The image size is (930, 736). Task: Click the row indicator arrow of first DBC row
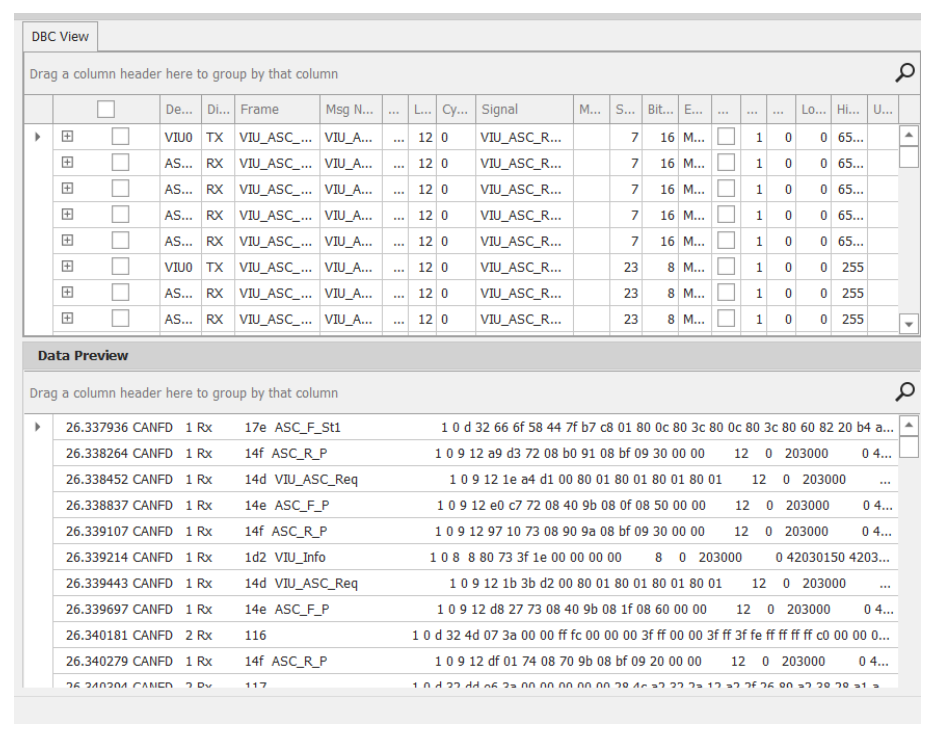tap(38, 137)
